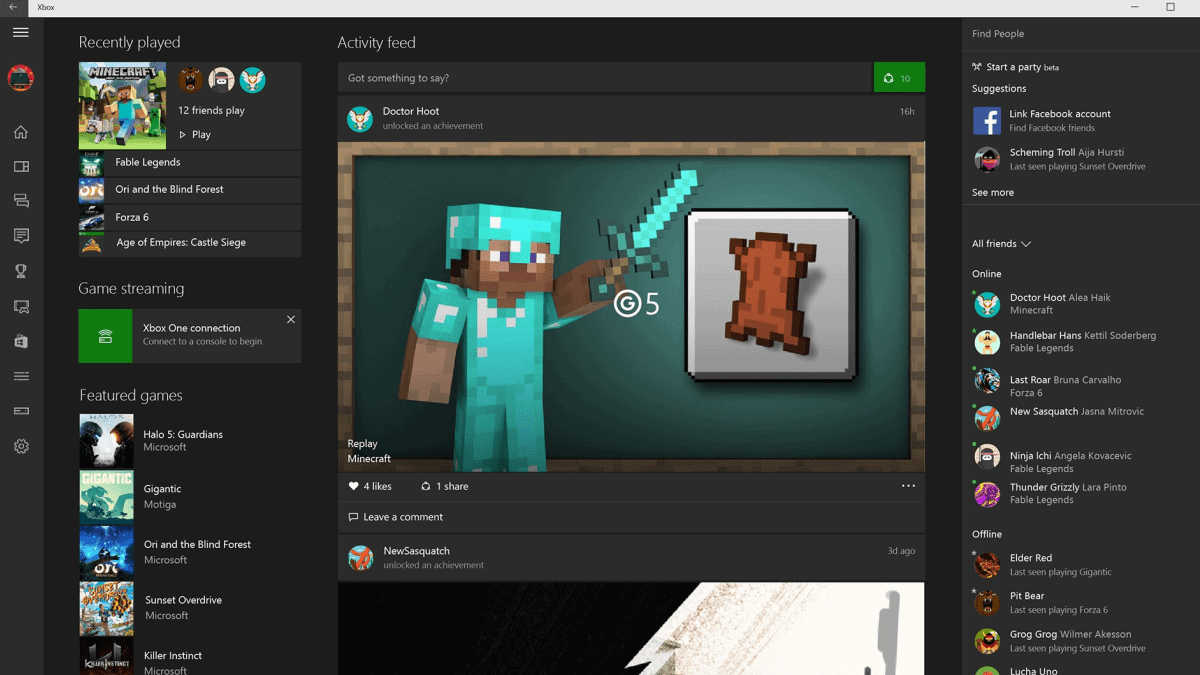Click green Xbox One connection console icon

click(105, 336)
